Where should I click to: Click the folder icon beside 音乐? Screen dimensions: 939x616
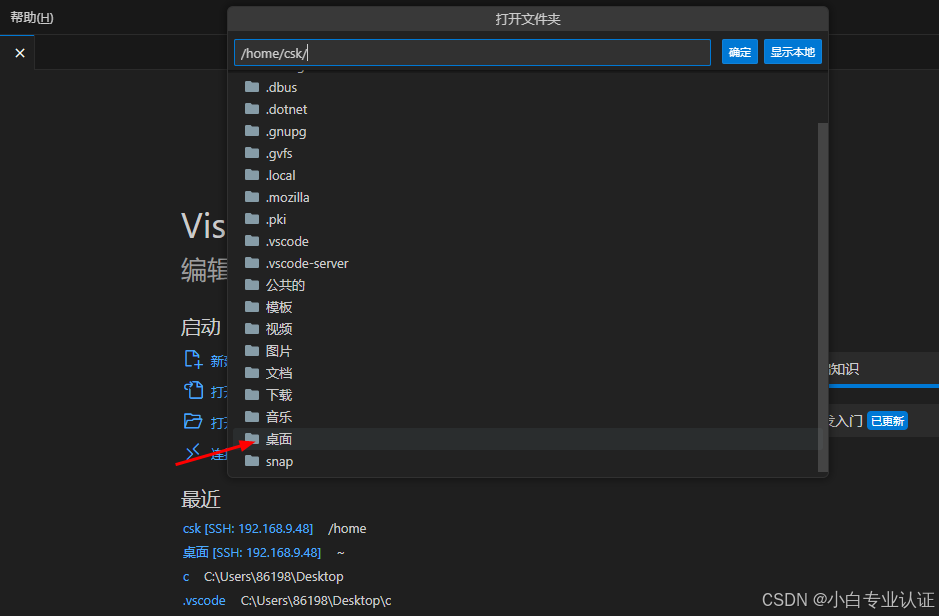(251, 417)
